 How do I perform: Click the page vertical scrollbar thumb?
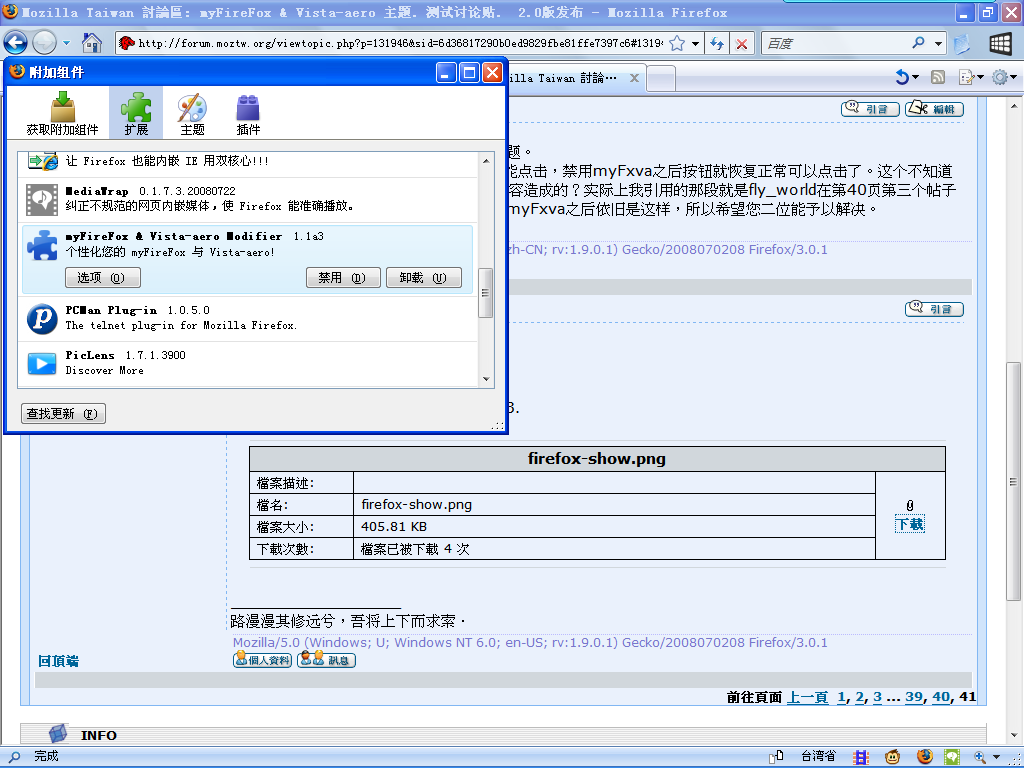pyautogui.click(x=1013, y=481)
